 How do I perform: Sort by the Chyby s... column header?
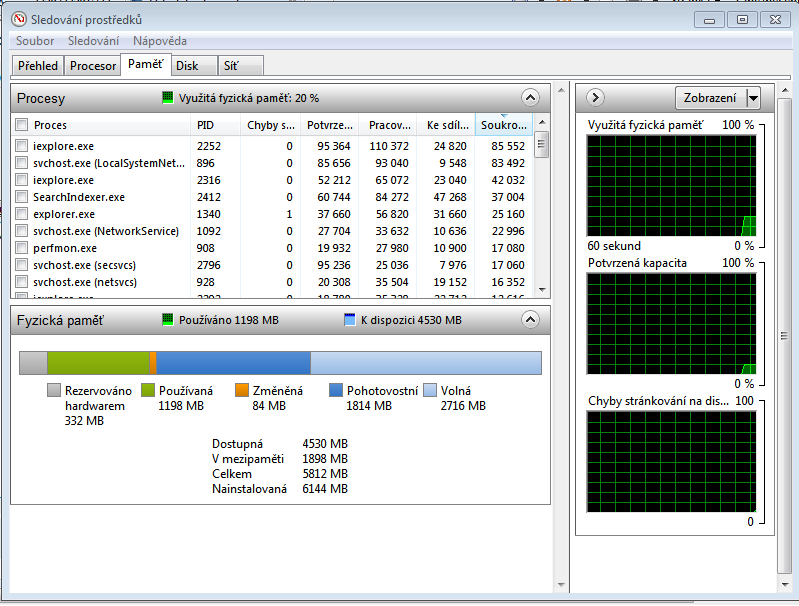pyautogui.click(x=271, y=125)
